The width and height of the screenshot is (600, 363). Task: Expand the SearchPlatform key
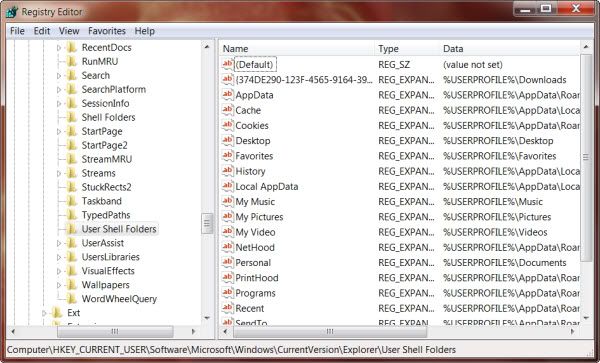[x=59, y=90]
